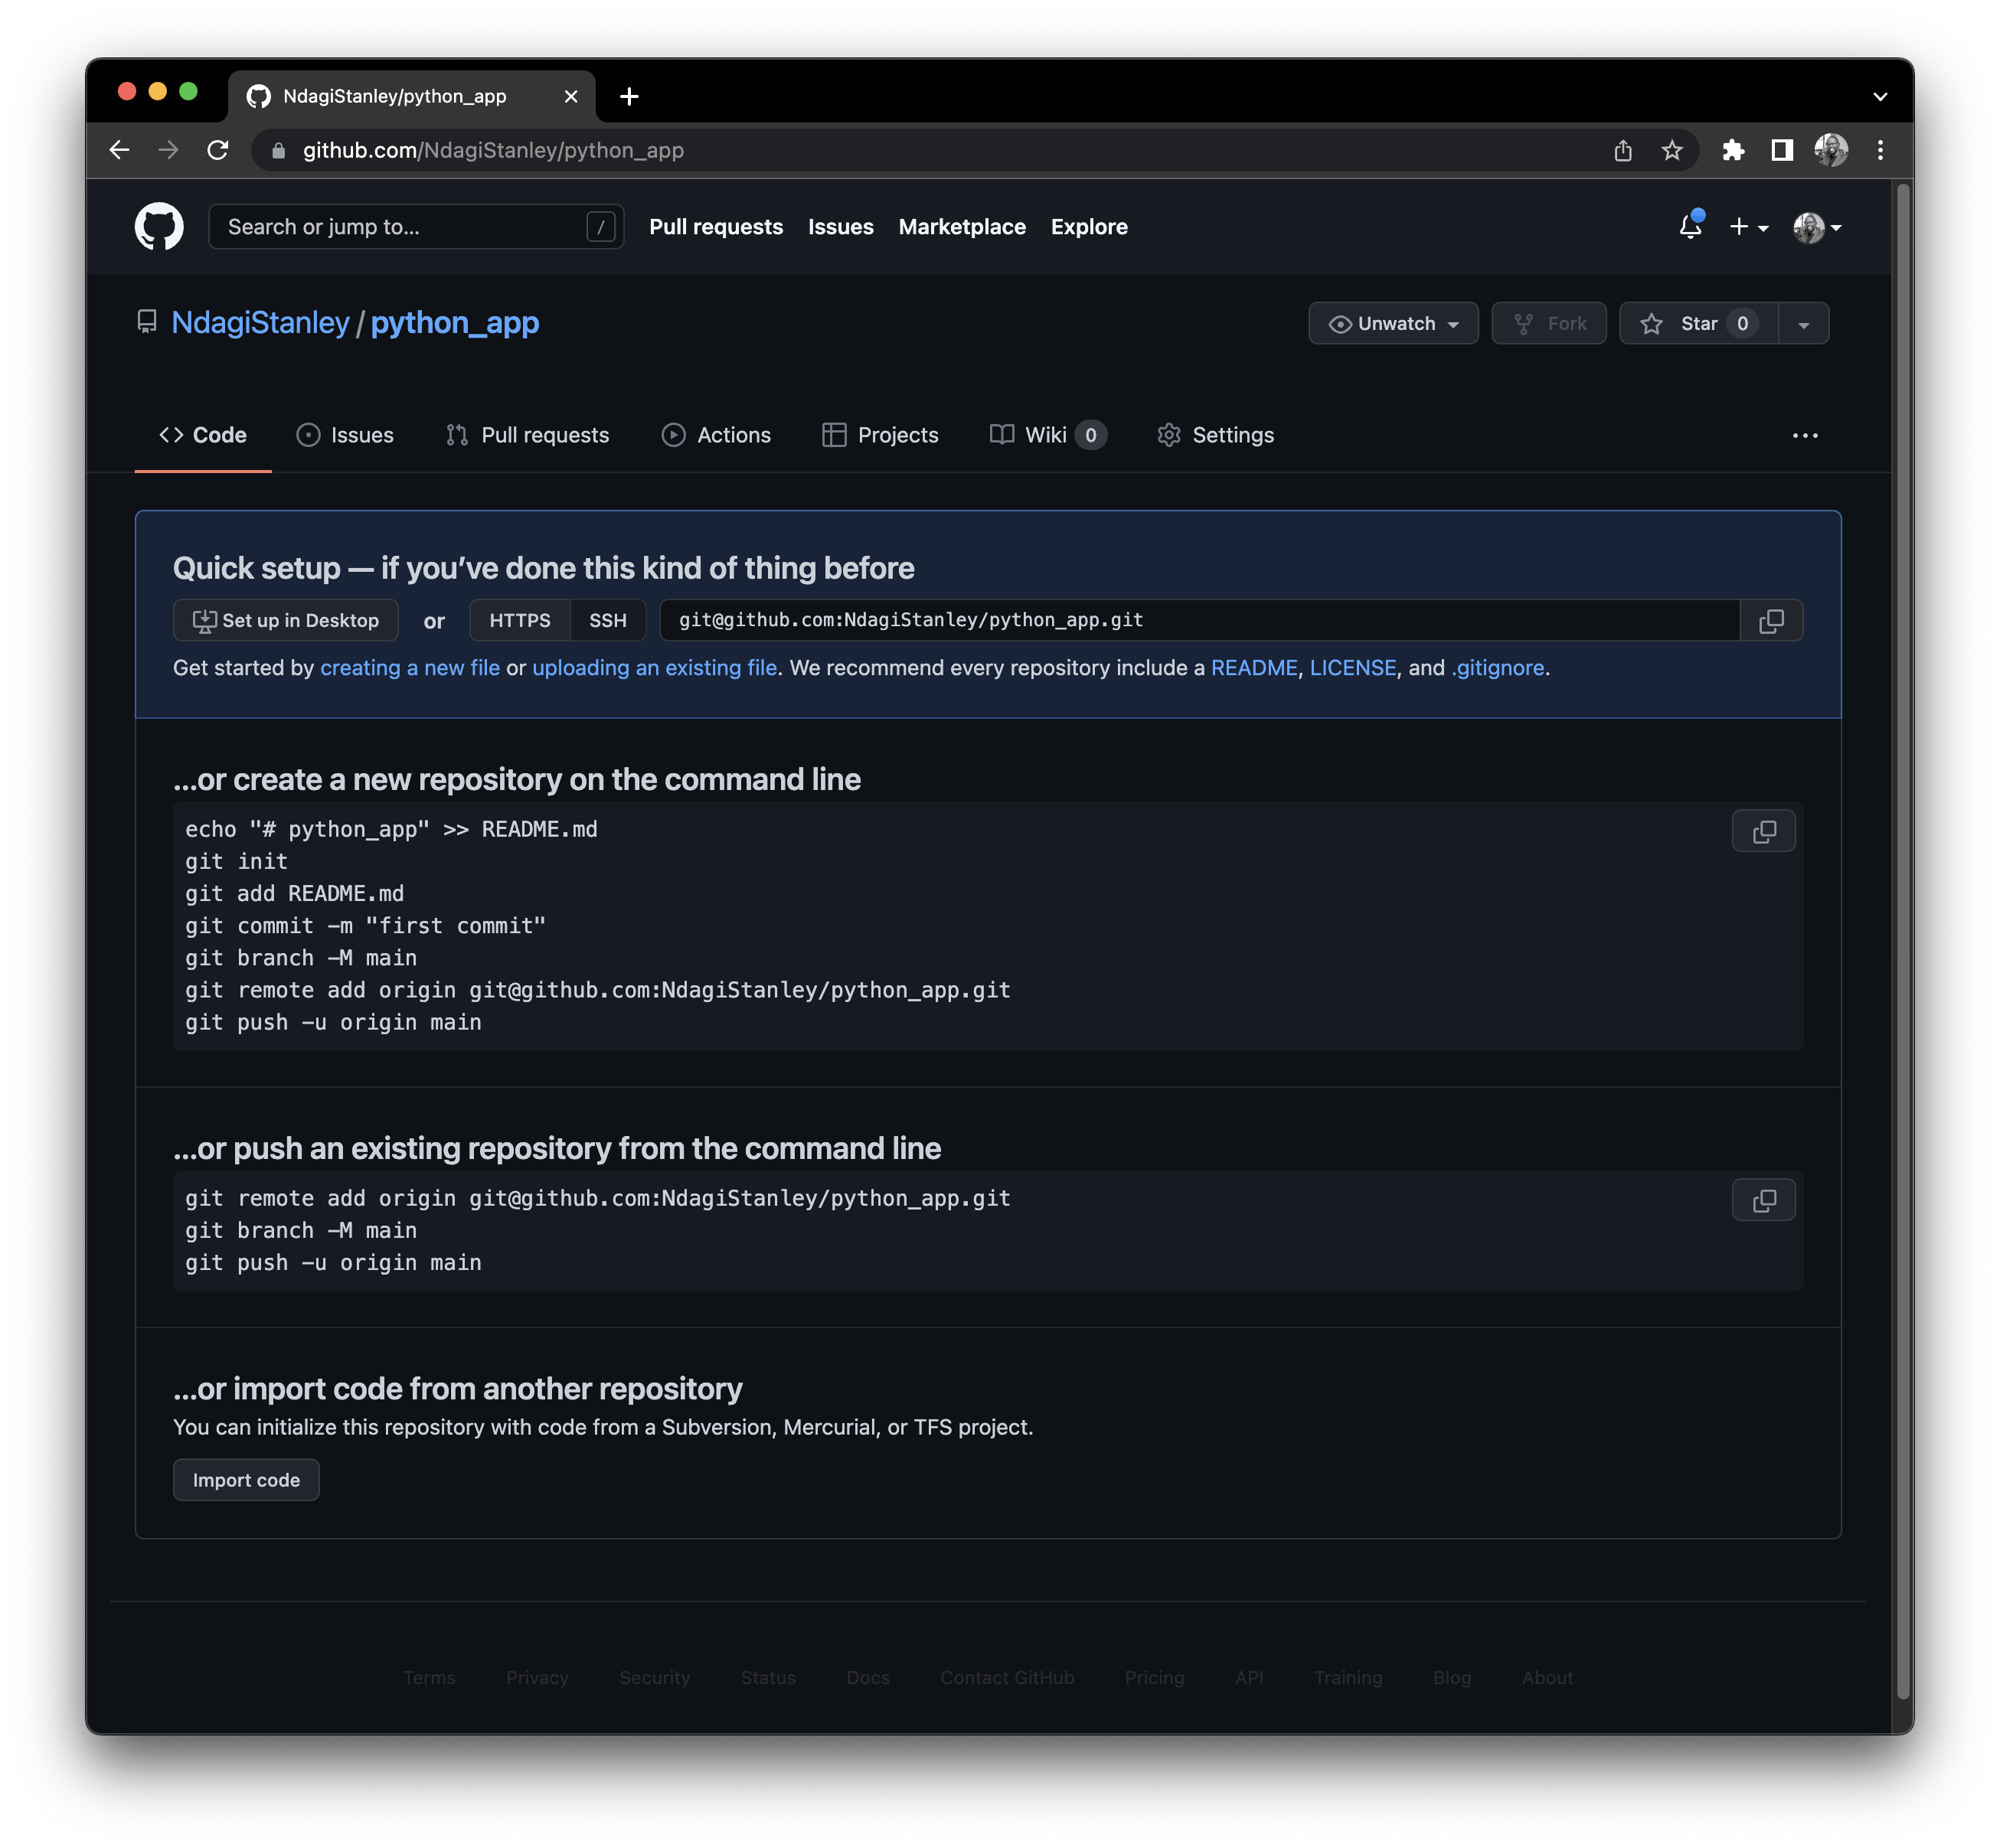Expand the Star lists dropdown arrow

[1804, 323]
